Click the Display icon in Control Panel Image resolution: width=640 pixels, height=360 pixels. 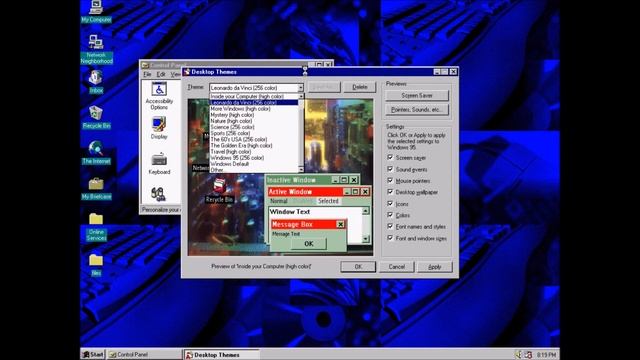(x=159, y=124)
